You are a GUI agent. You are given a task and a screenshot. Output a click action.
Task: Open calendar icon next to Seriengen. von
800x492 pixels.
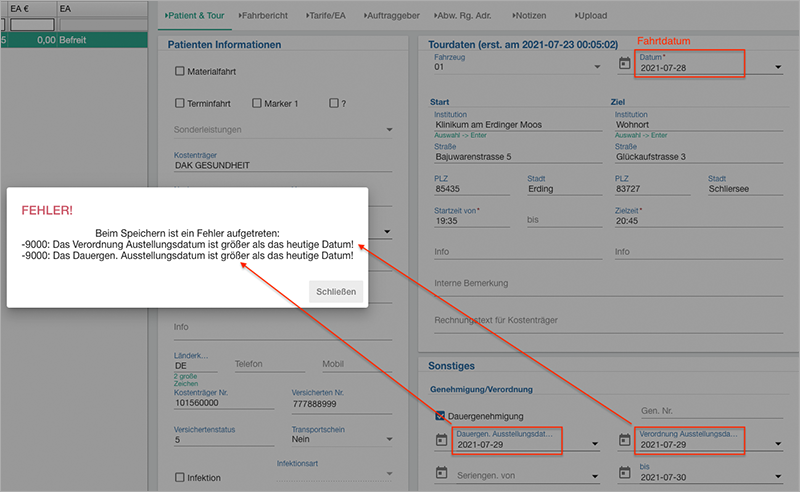pos(441,472)
